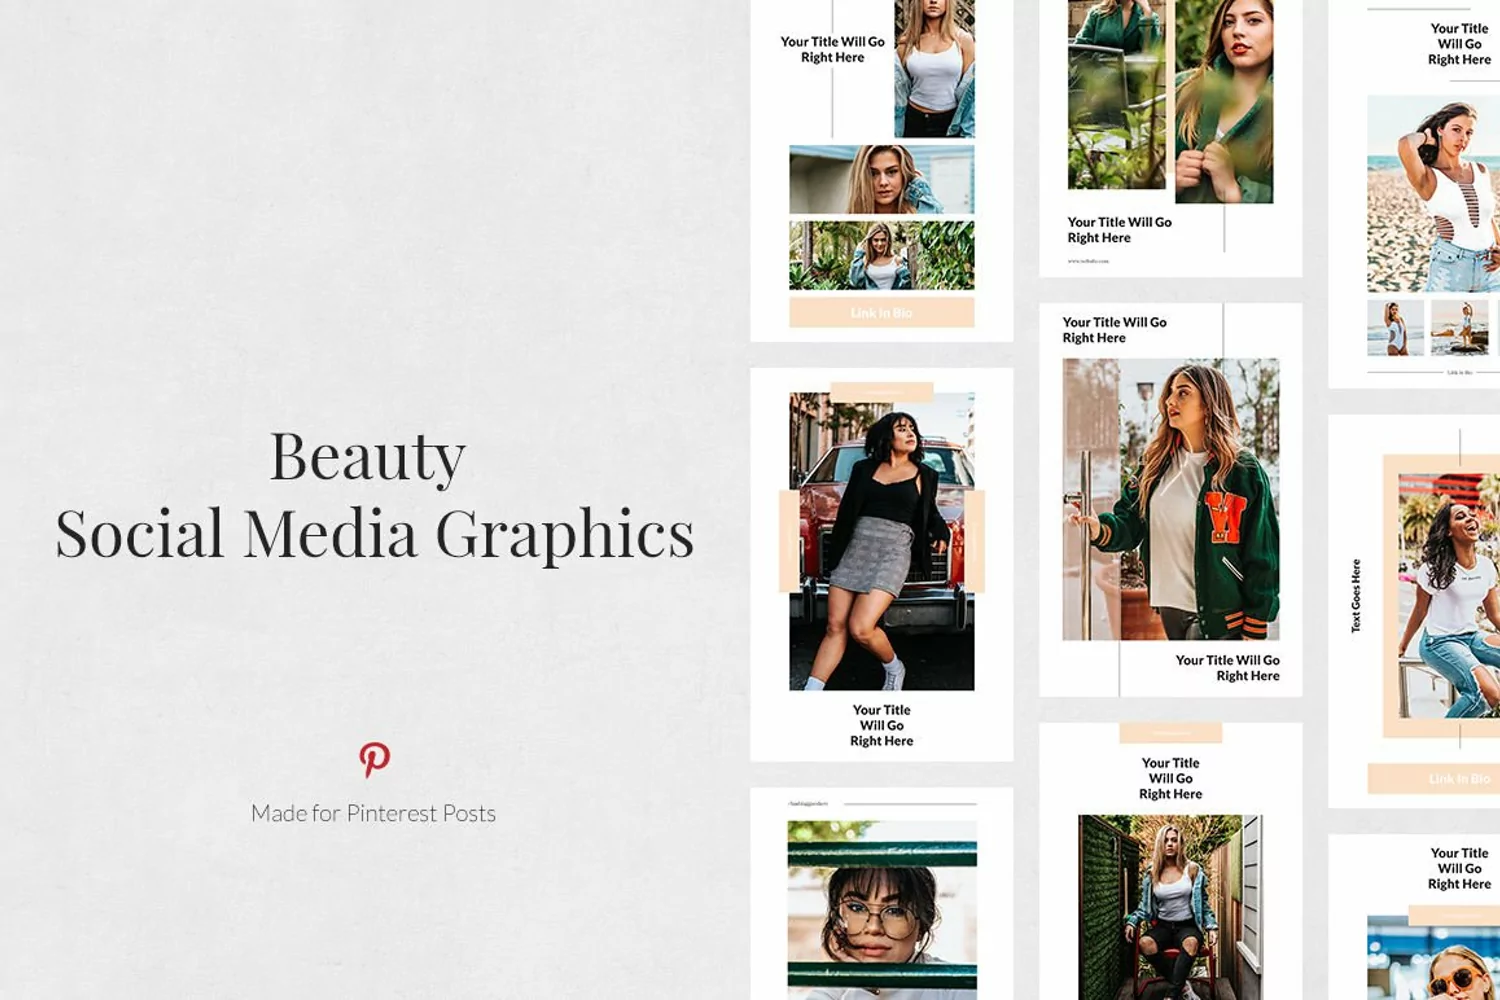Click the large beach photo of woman in white swimsuit

[1432, 193]
